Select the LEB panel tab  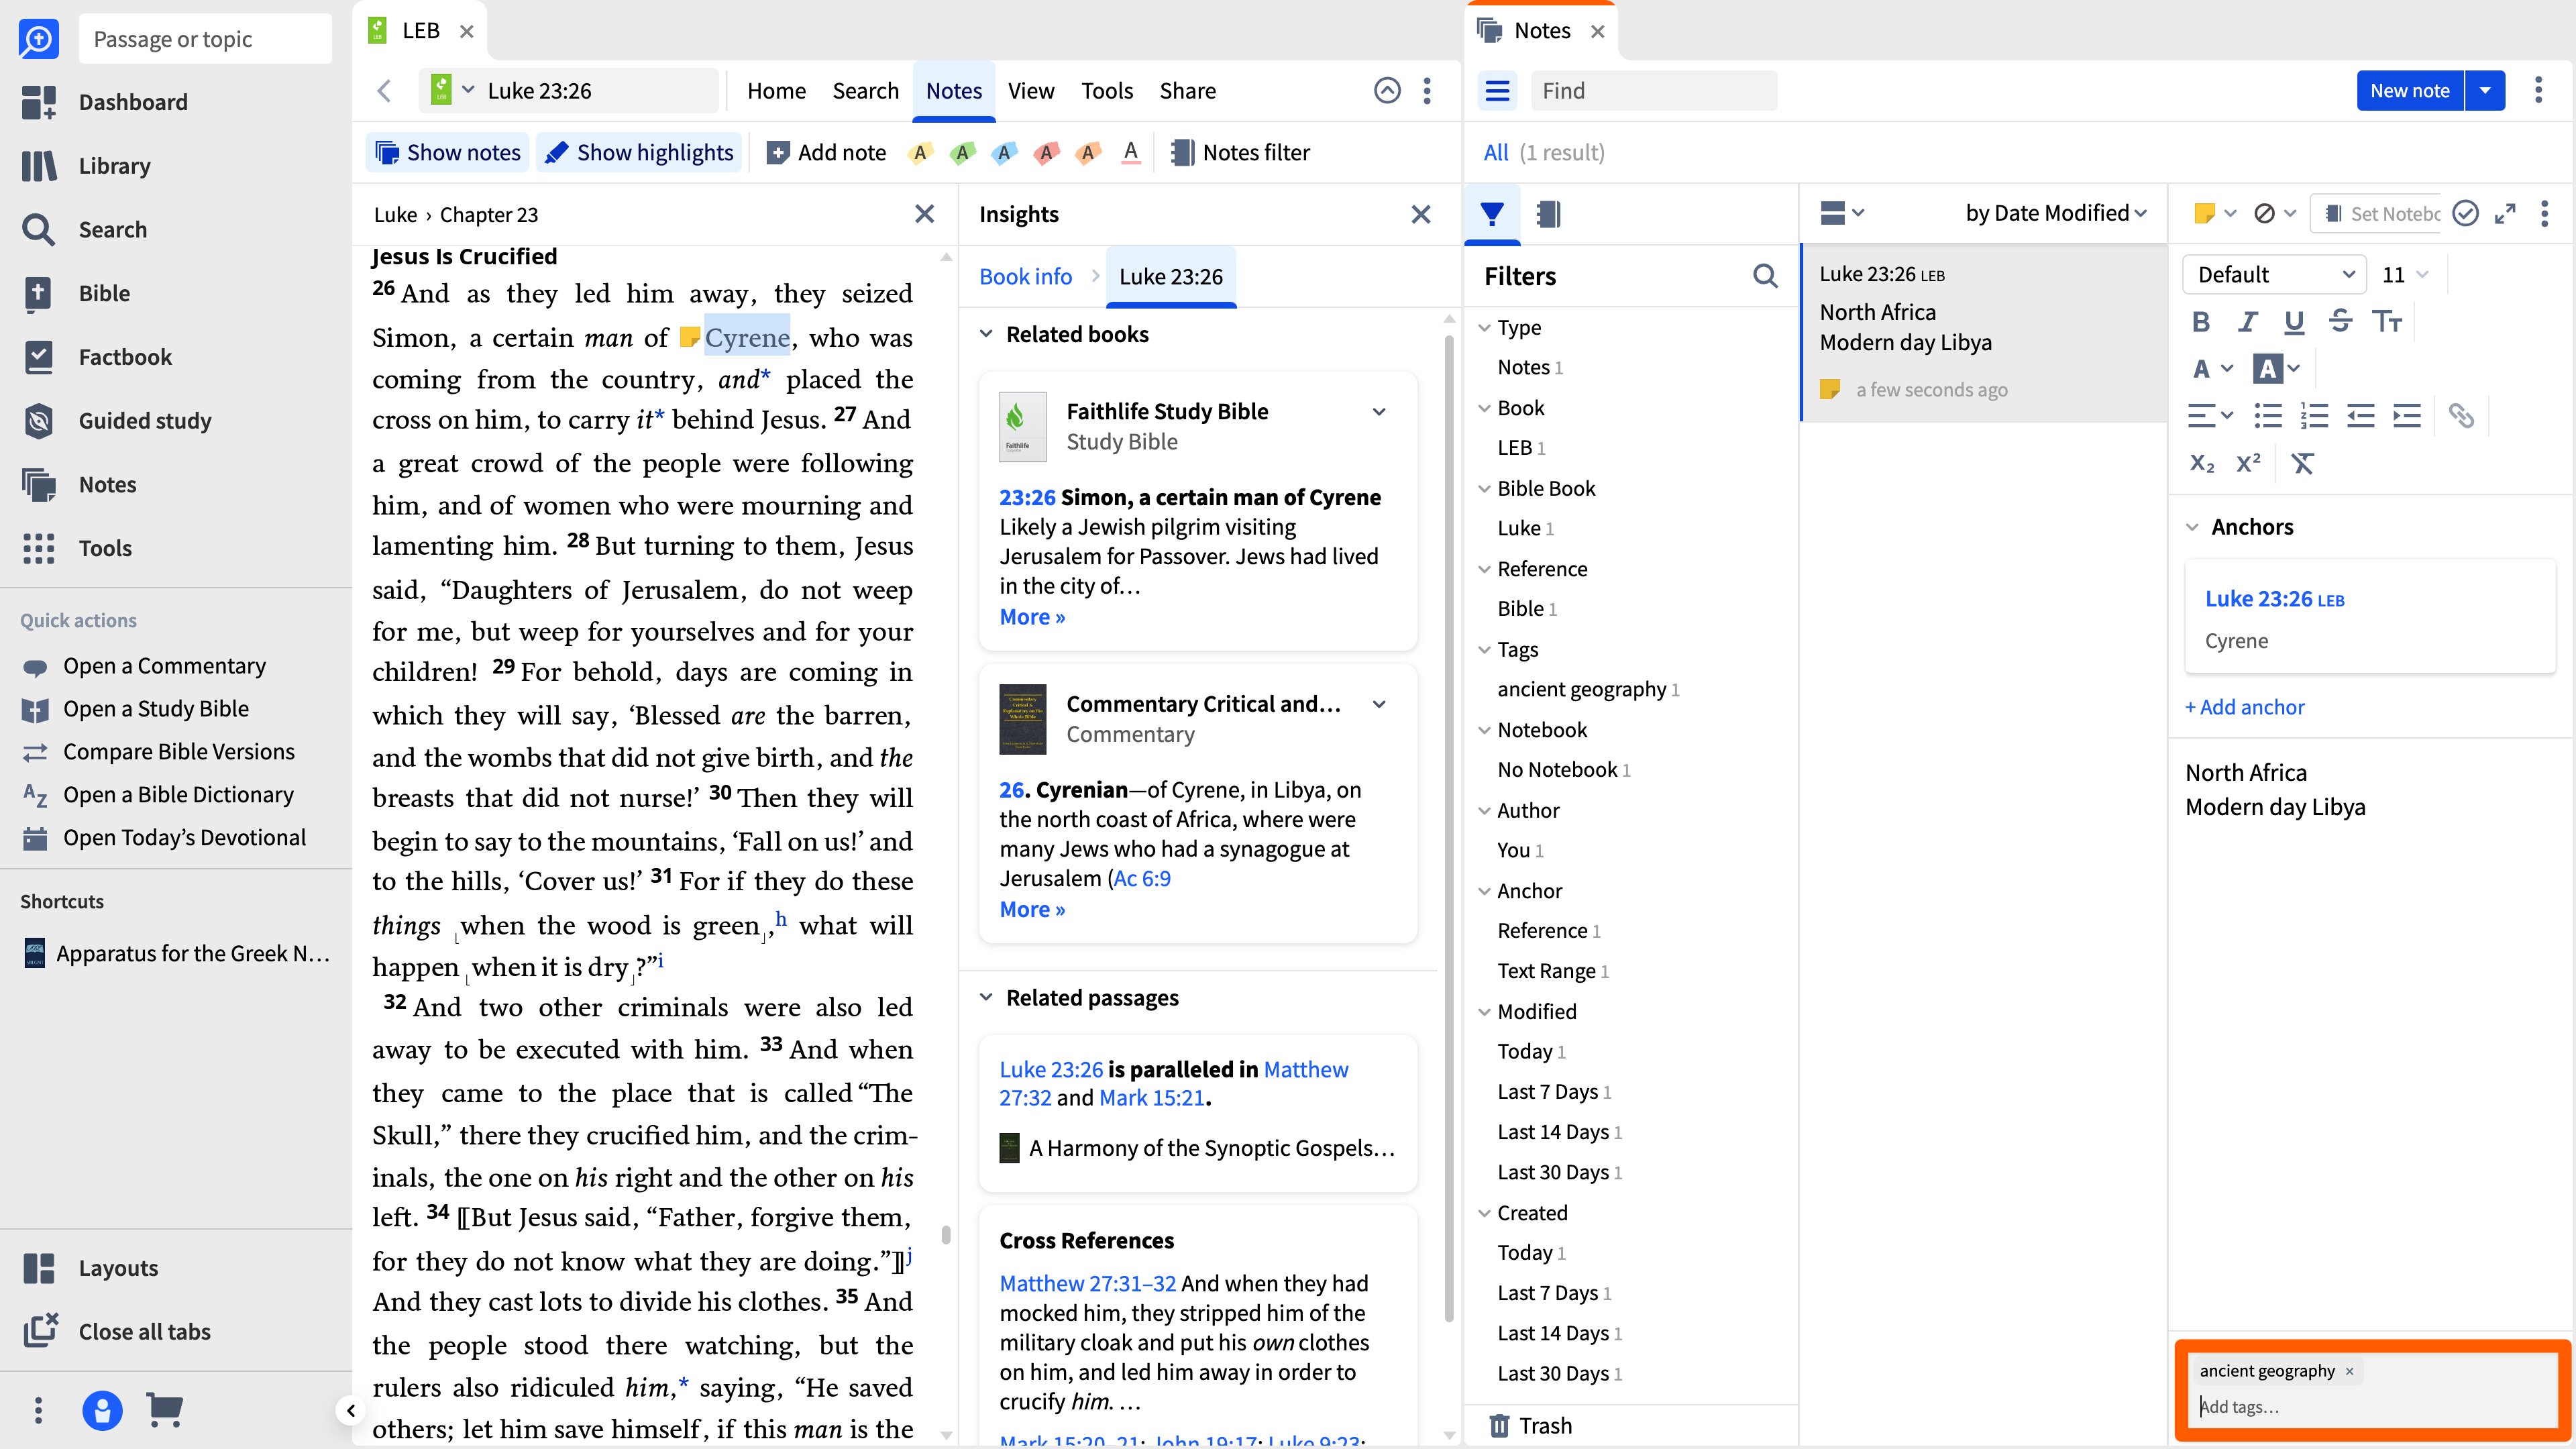420,30
